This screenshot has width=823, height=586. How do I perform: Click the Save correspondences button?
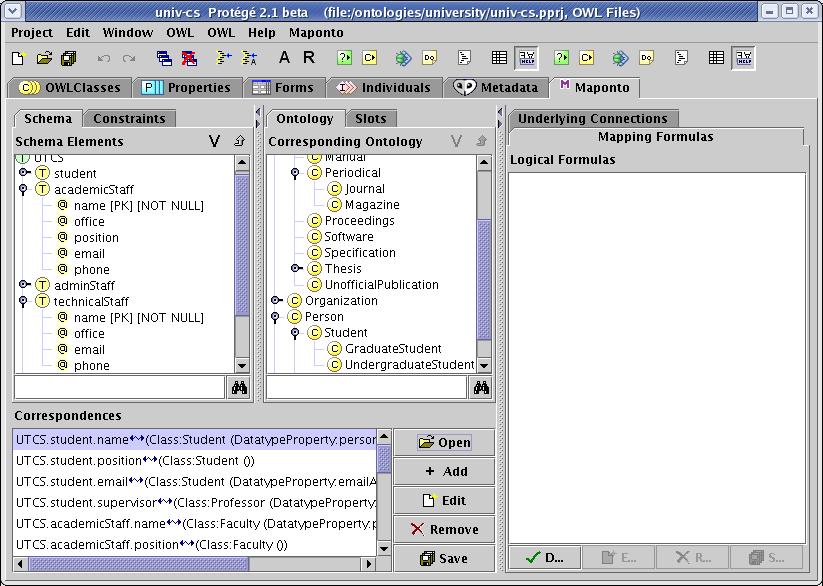tap(444, 558)
